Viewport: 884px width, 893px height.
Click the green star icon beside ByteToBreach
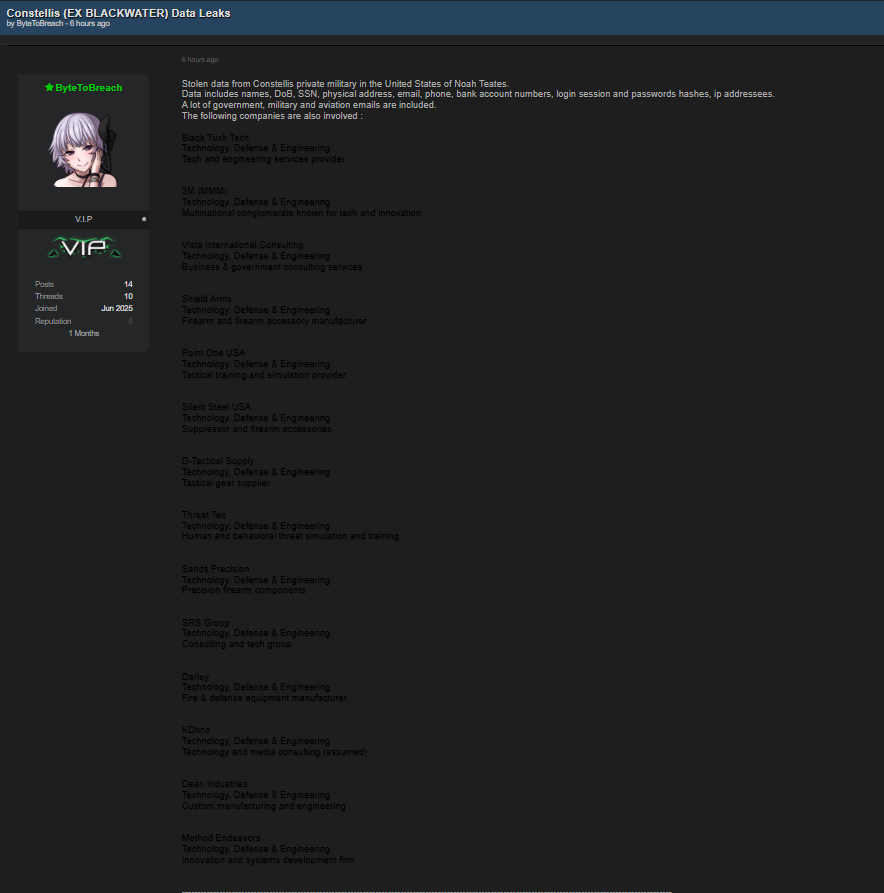pos(49,88)
